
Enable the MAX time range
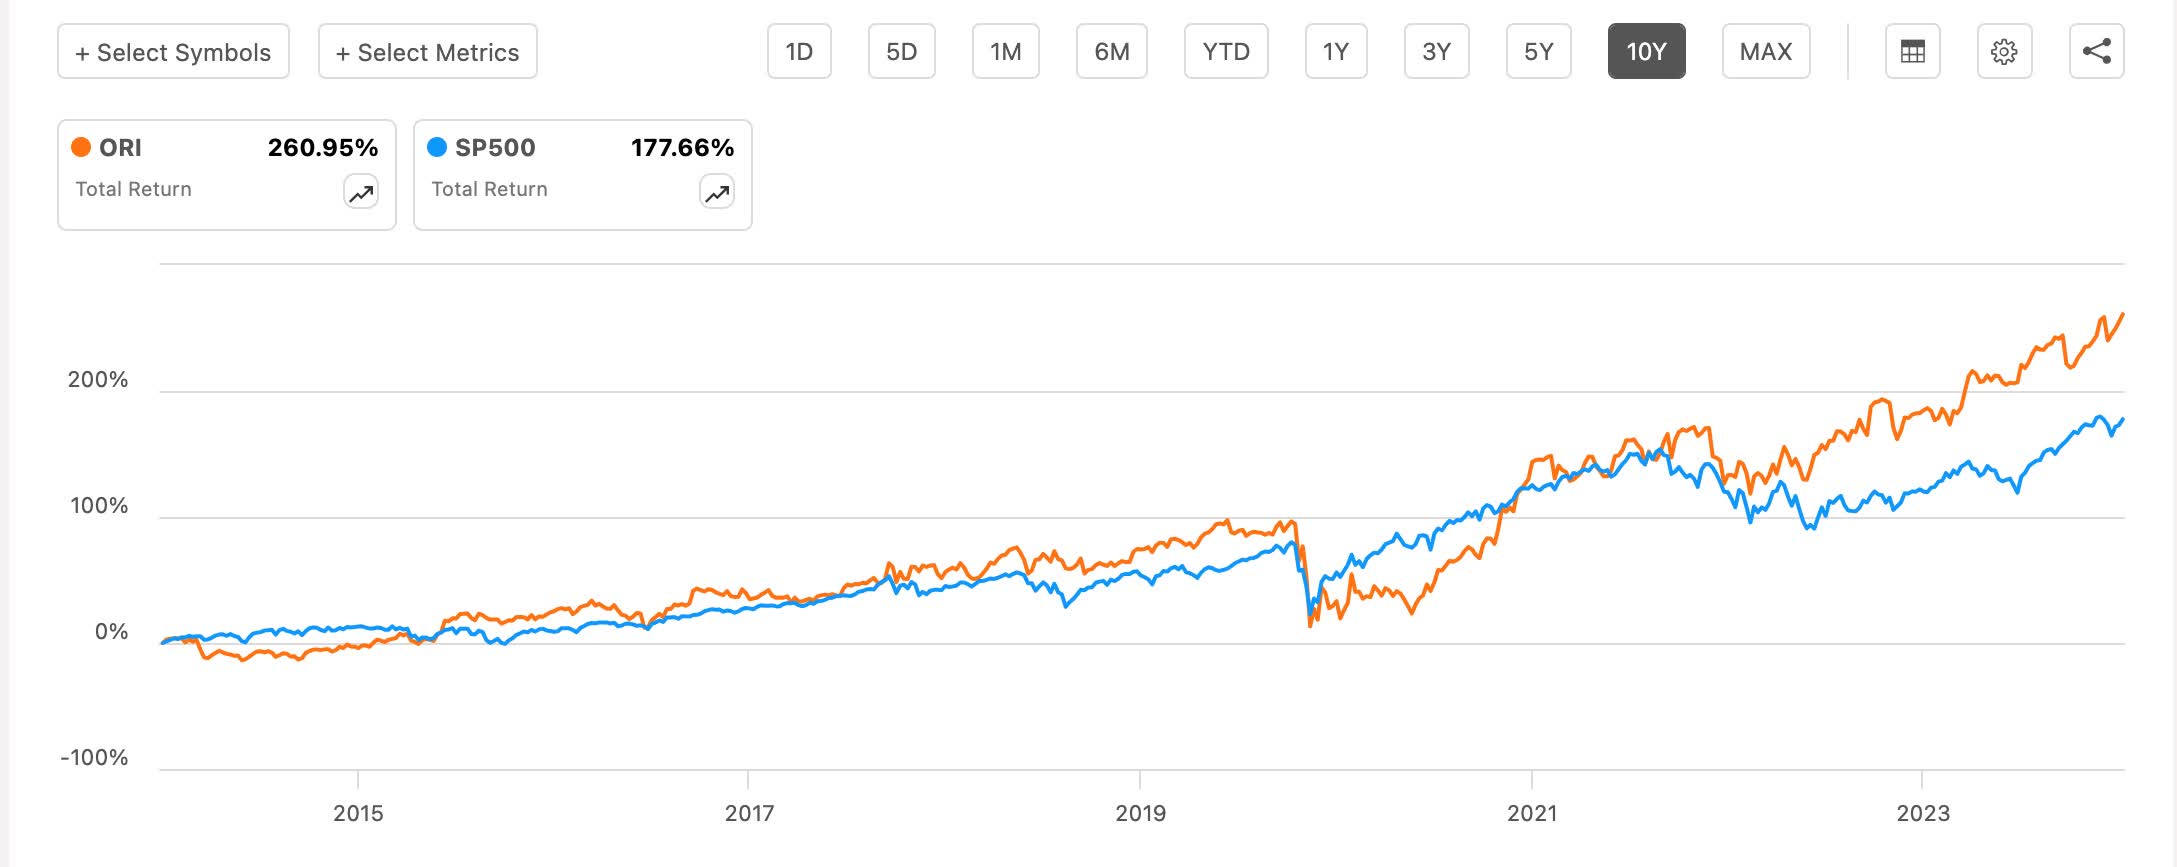coord(1764,52)
